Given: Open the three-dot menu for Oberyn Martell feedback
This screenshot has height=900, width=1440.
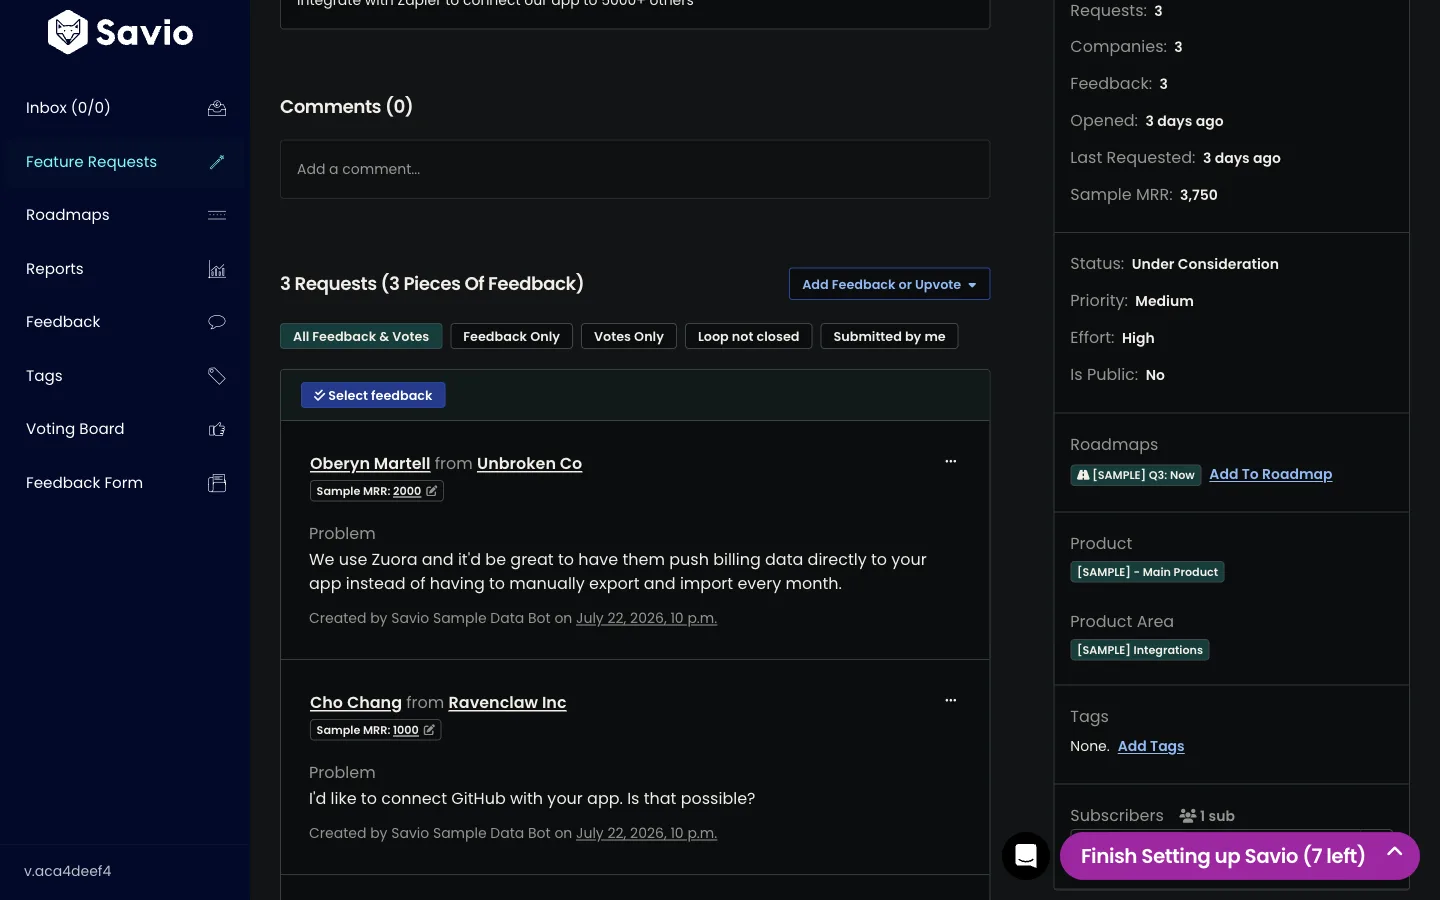Looking at the screenshot, I should click(x=951, y=462).
